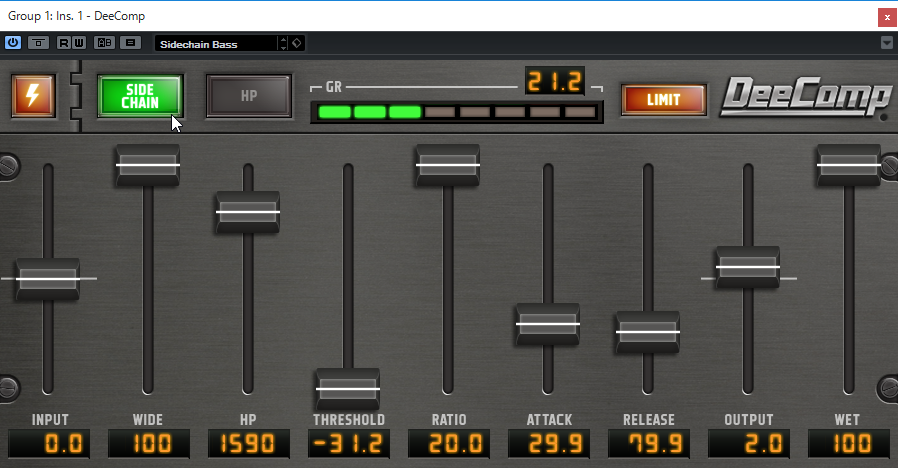The image size is (898, 468).
Task: Grab the OUTPUT fader handle
Action: (748, 267)
